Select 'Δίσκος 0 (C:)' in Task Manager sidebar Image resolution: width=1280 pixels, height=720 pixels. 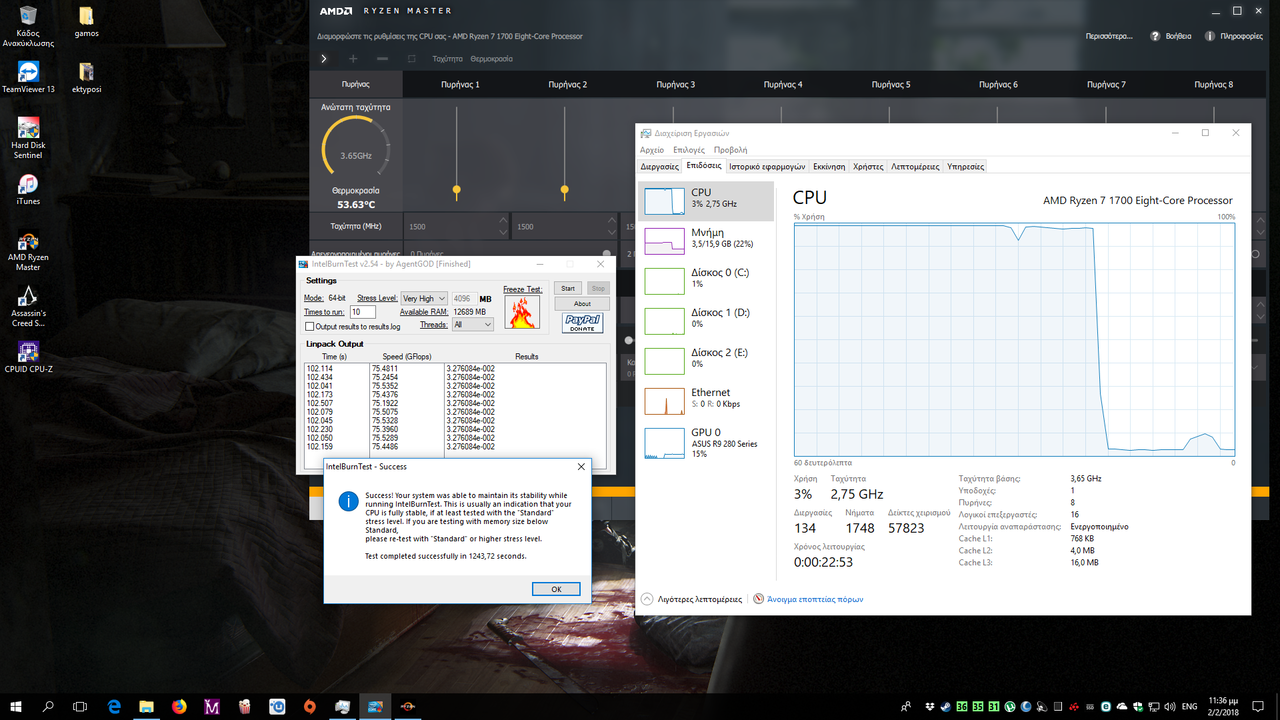(706, 280)
